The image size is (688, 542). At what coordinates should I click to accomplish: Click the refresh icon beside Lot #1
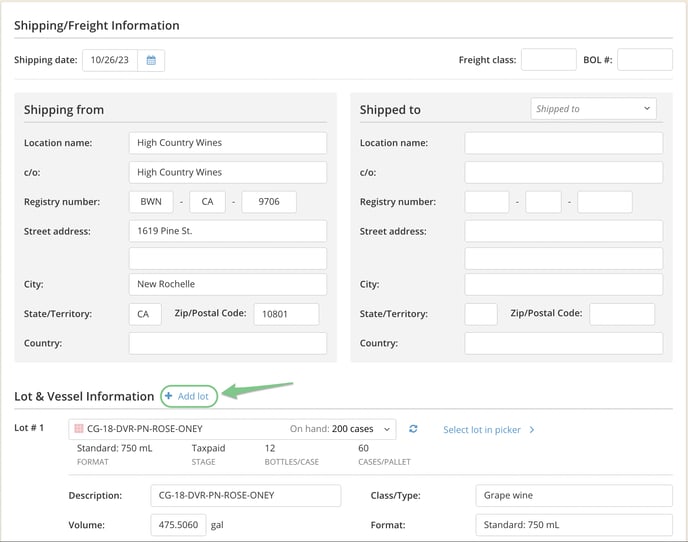tap(413, 429)
